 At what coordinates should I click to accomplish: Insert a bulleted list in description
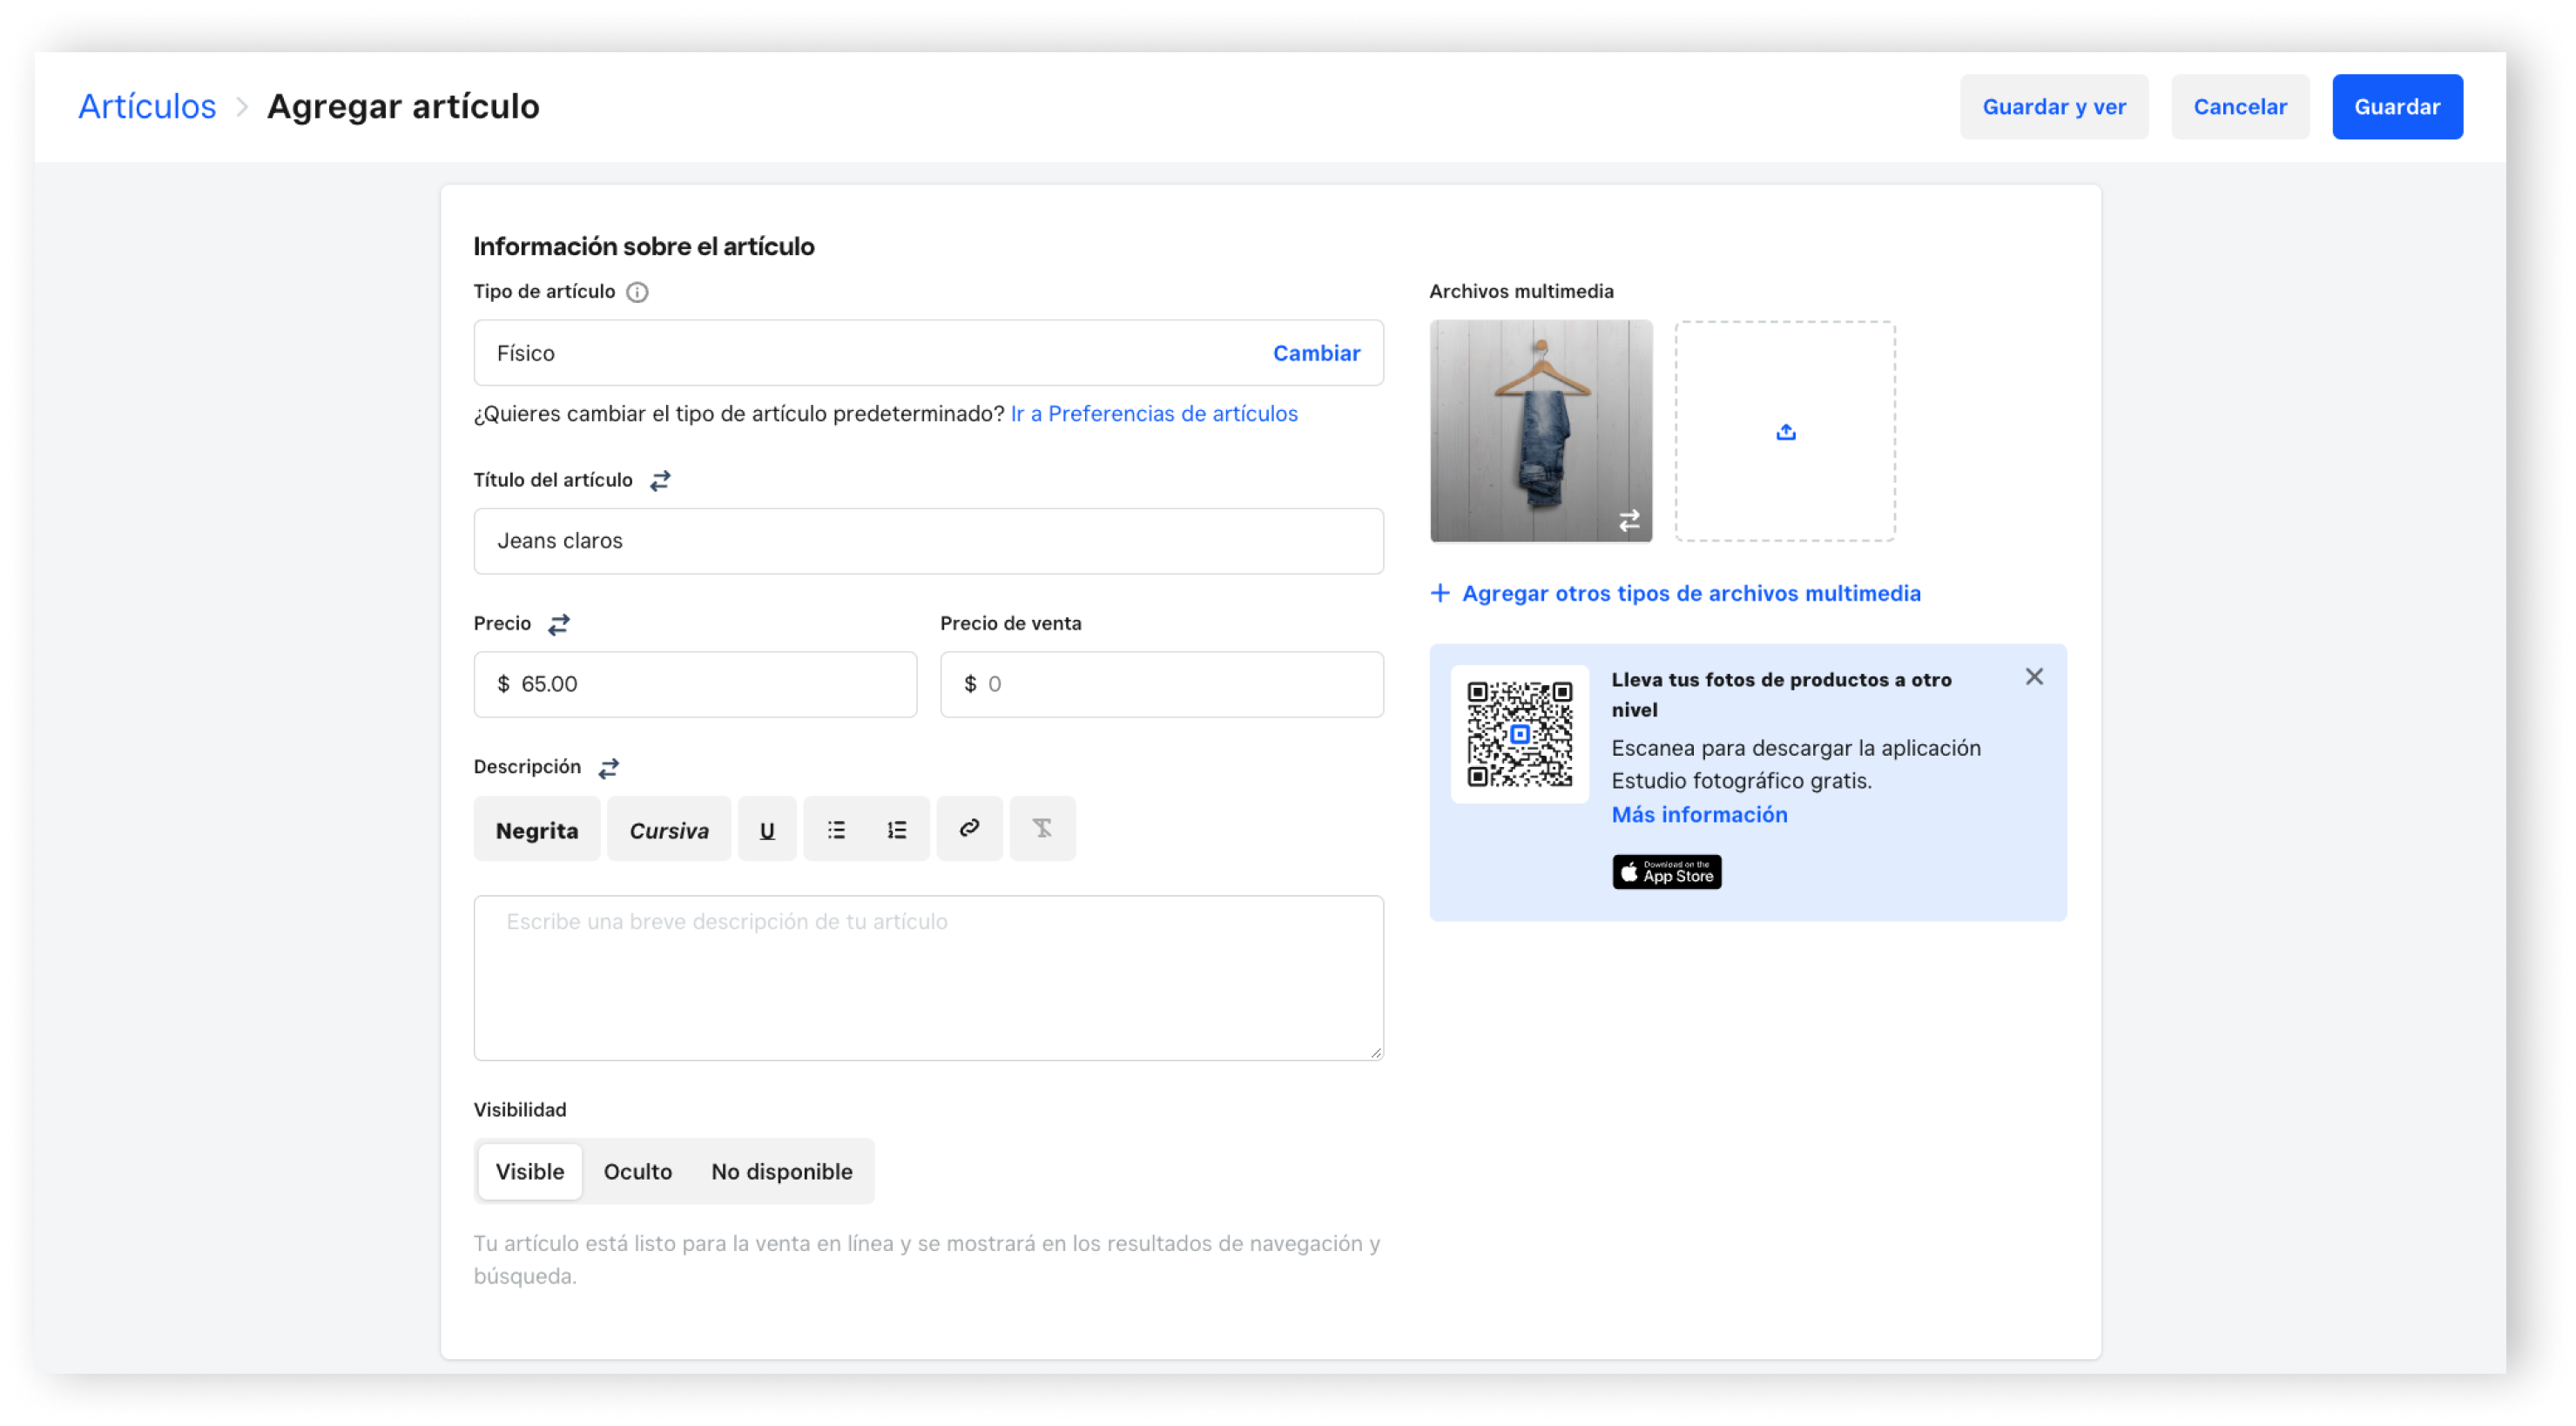836,830
